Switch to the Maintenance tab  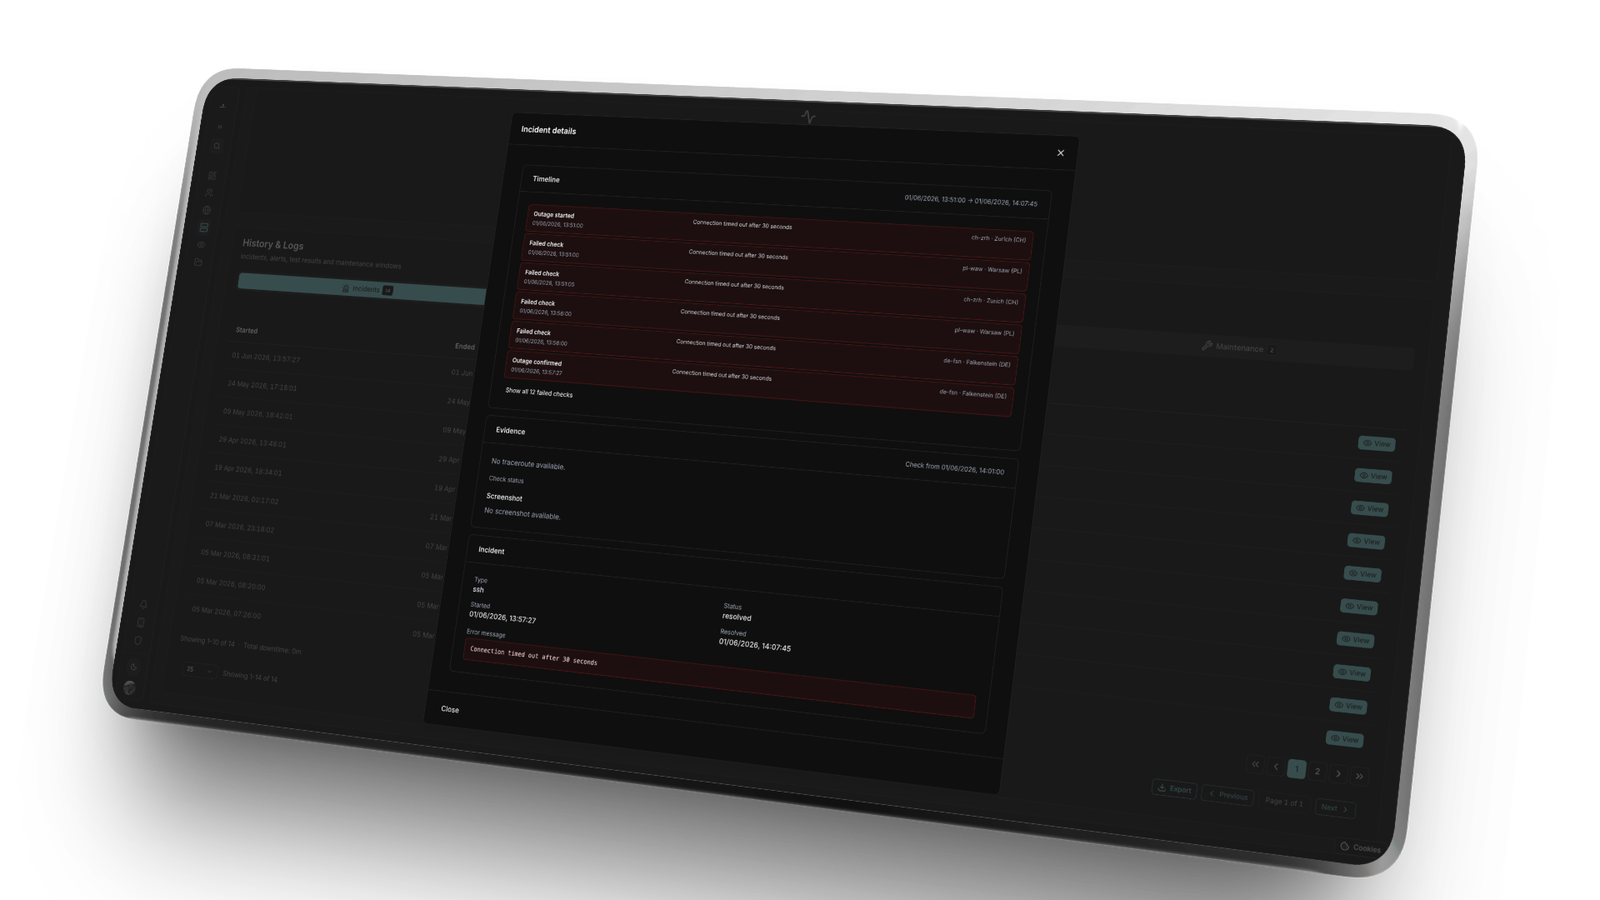point(1238,347)
